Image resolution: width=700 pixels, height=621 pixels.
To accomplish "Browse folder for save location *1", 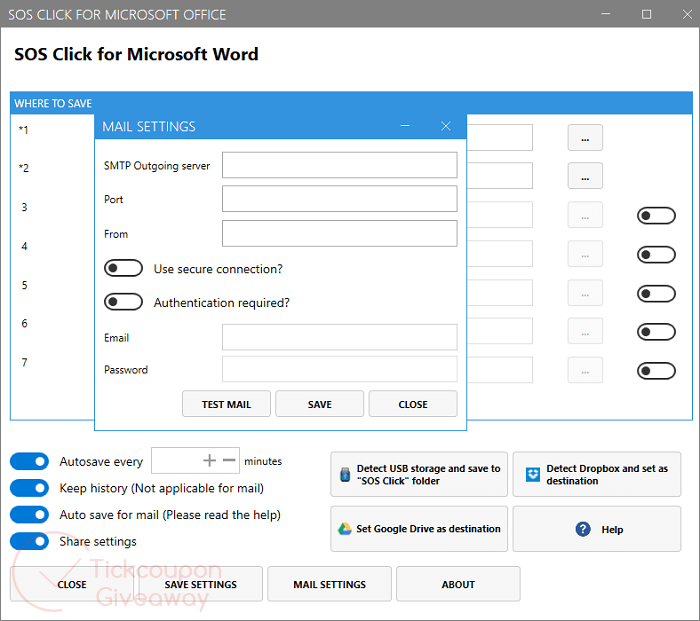I will [585, 138].
